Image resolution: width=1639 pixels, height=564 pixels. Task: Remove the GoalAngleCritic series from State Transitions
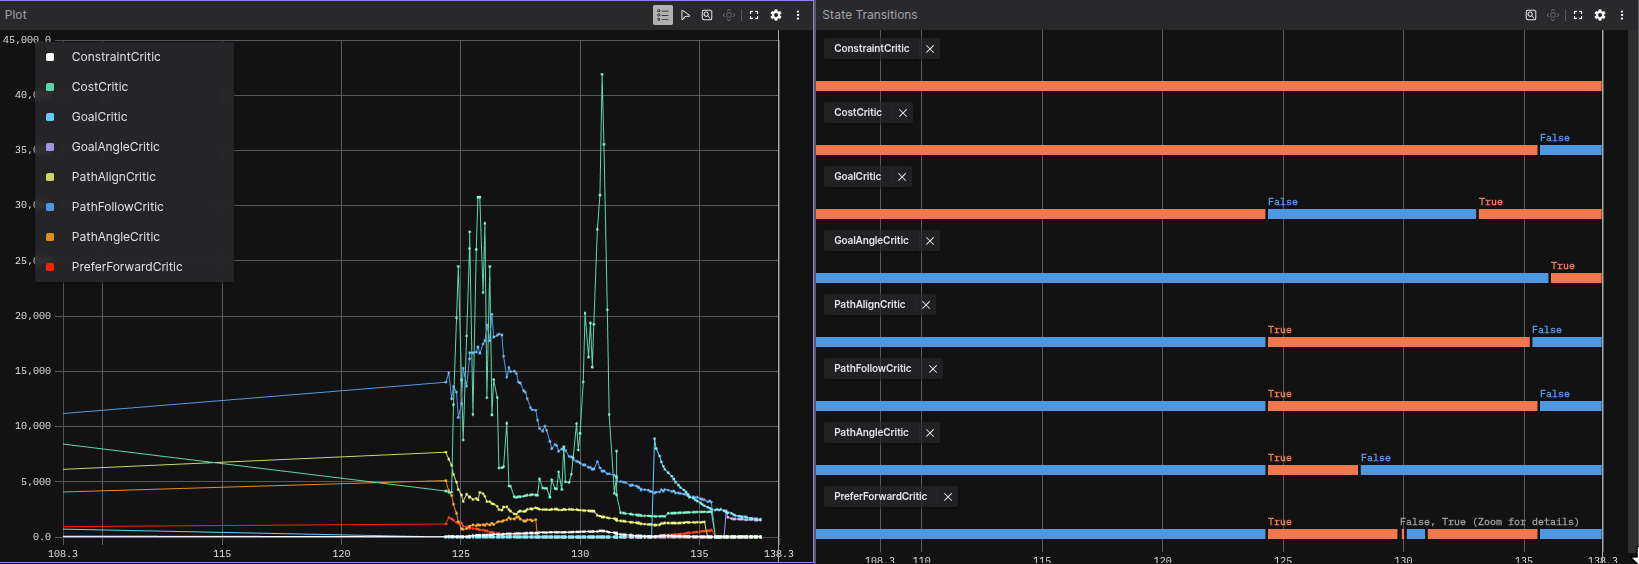[x=930, y=241]
